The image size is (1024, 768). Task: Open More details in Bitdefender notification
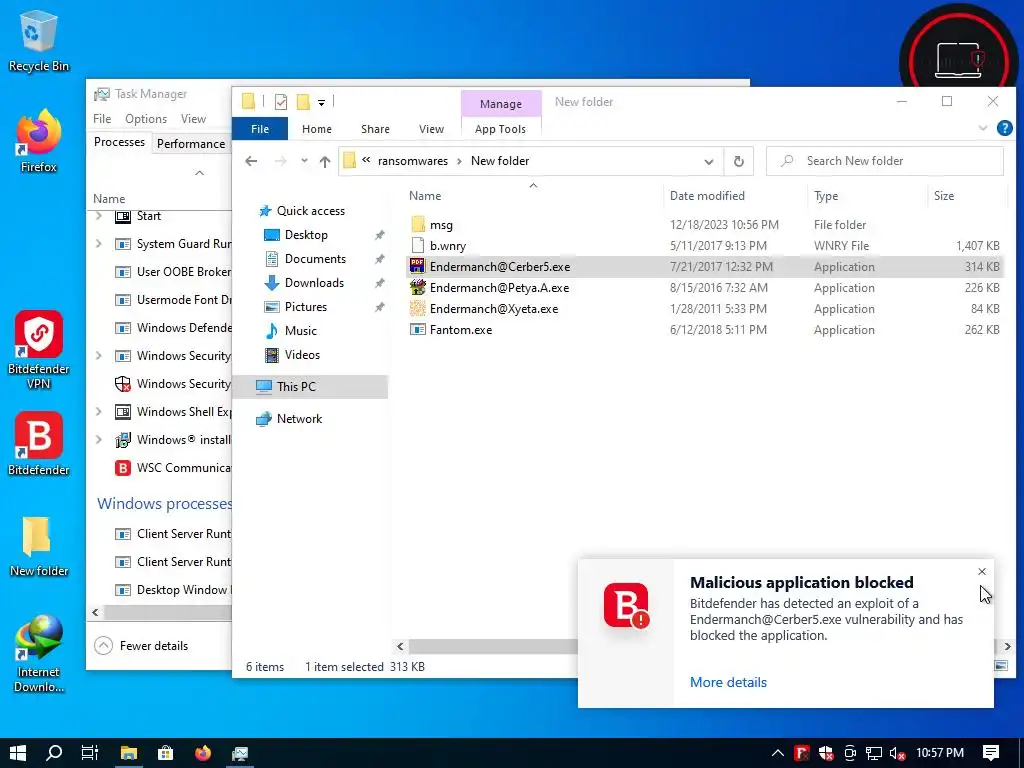pyautogui.click(x=728, y=682)
